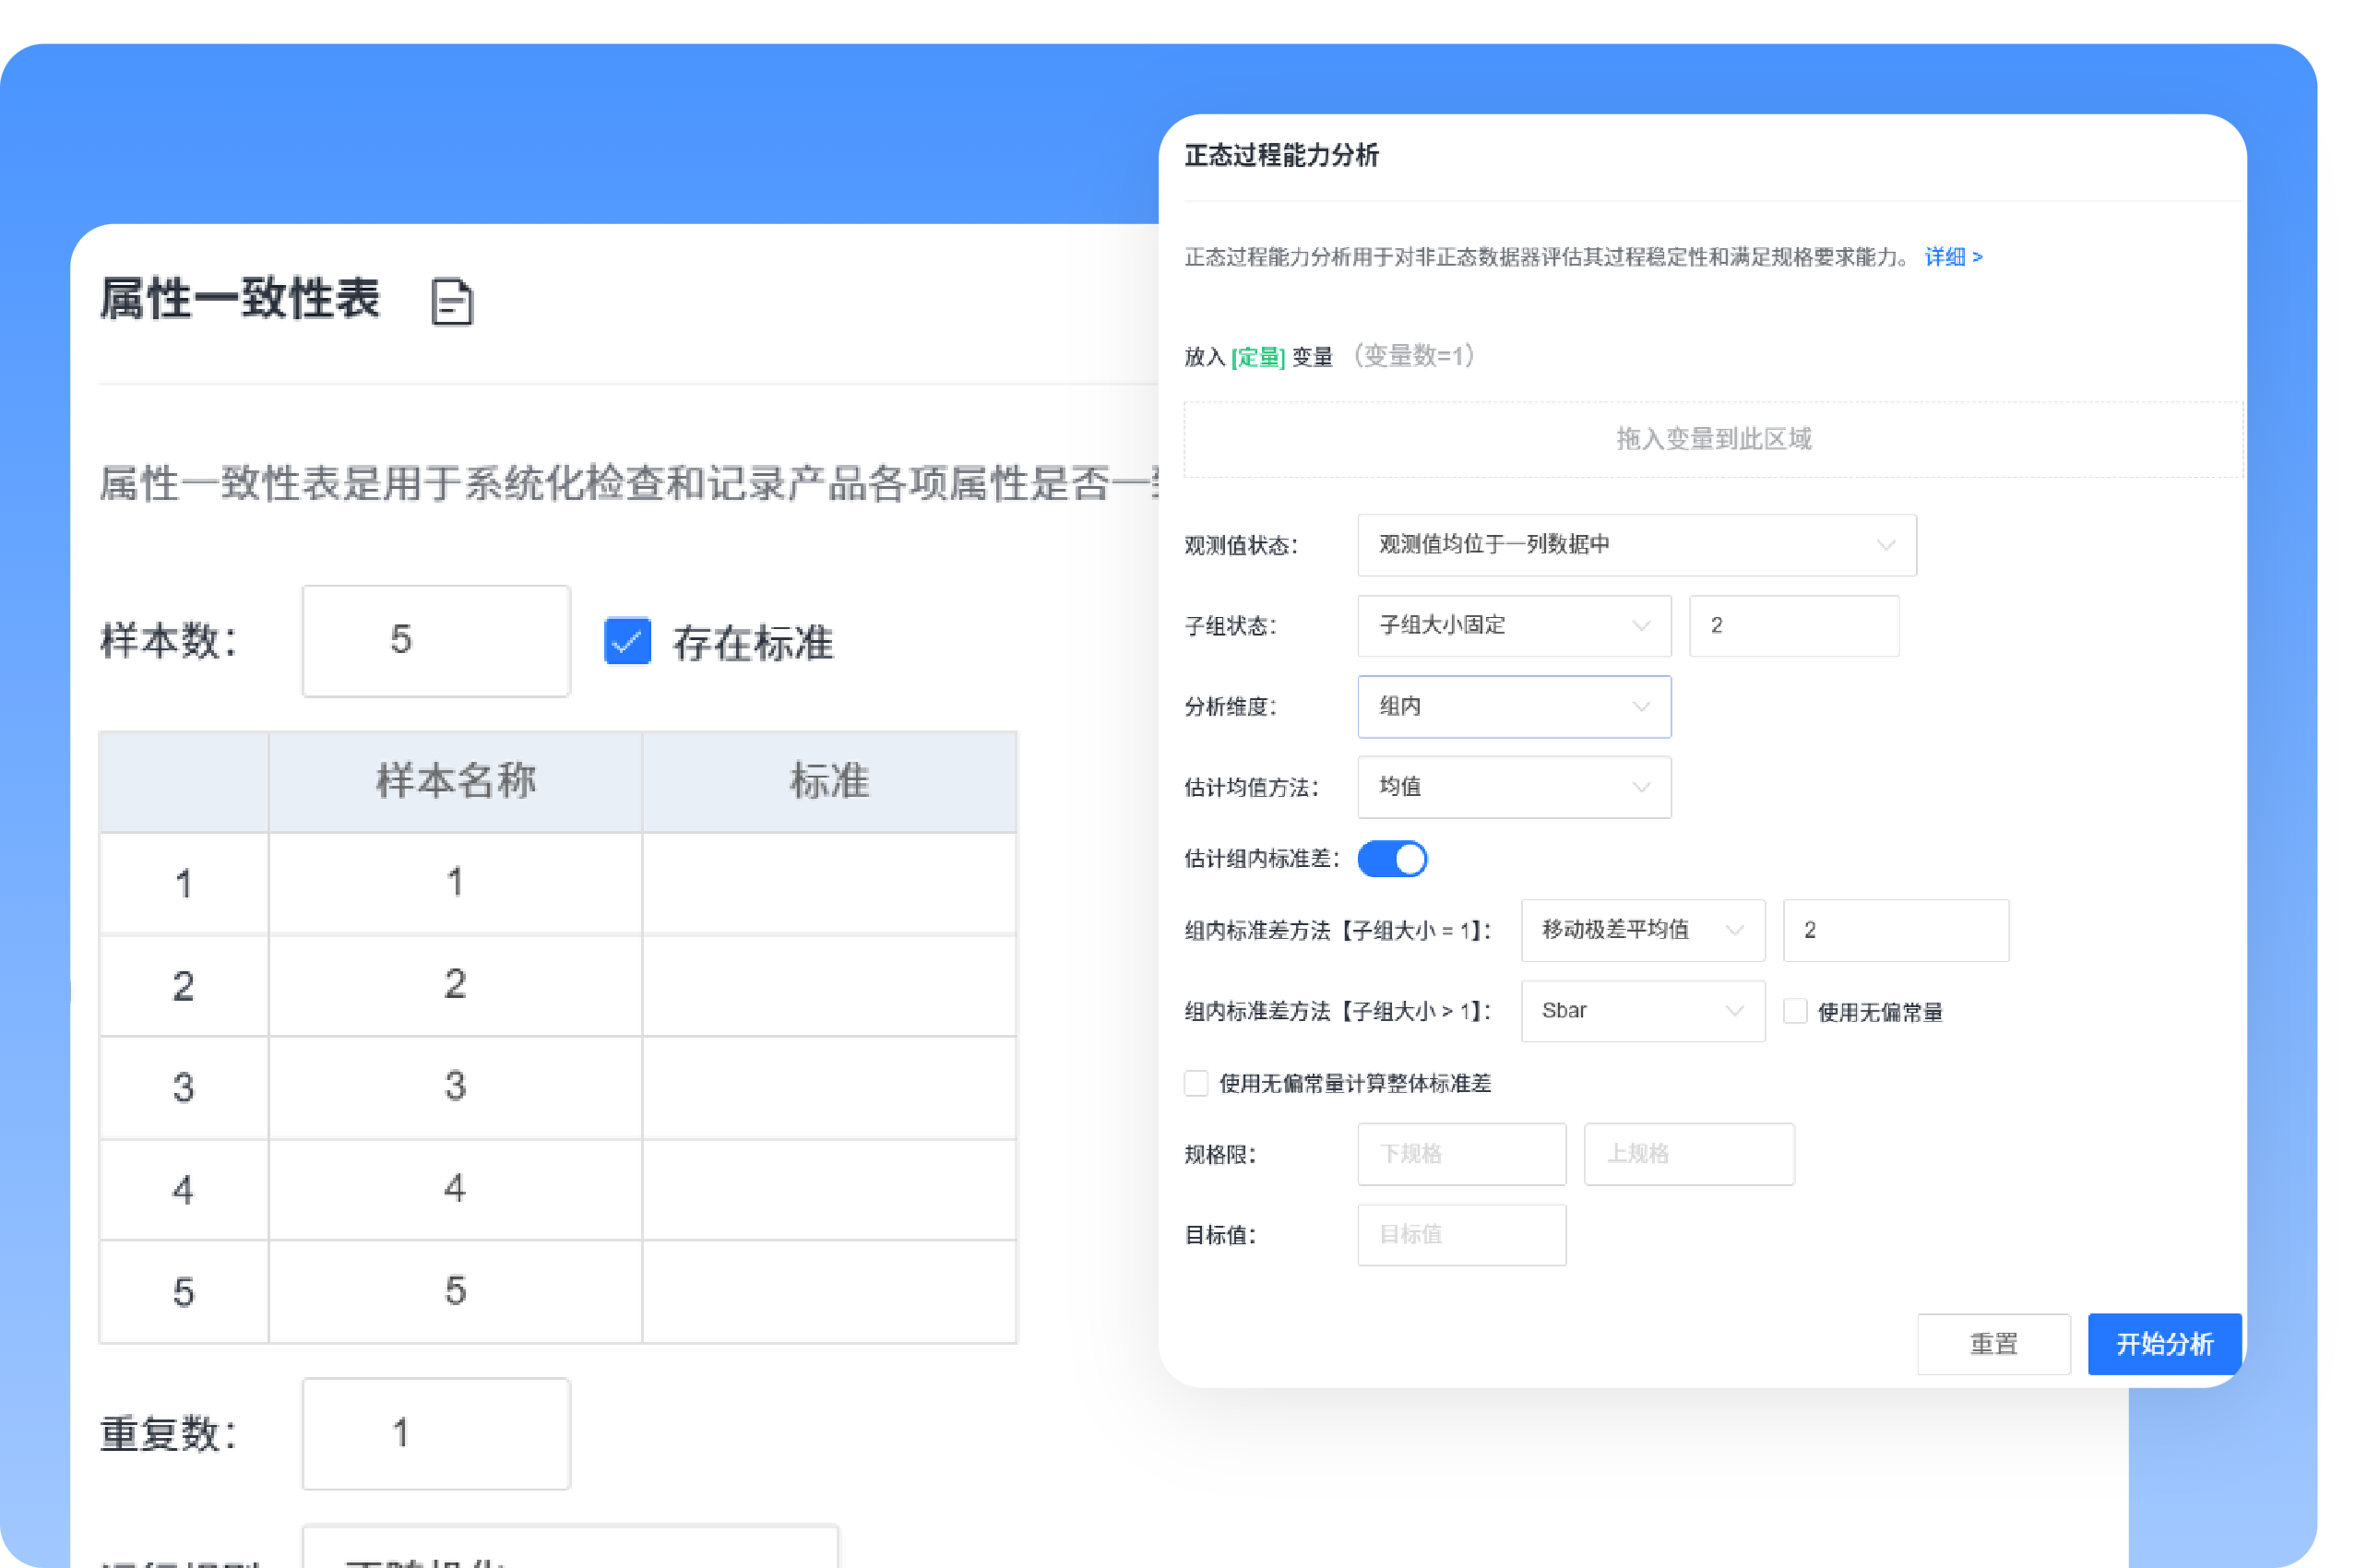
Task: Click the 下规格 specification input field
Action: [x=1461, y=1154]
